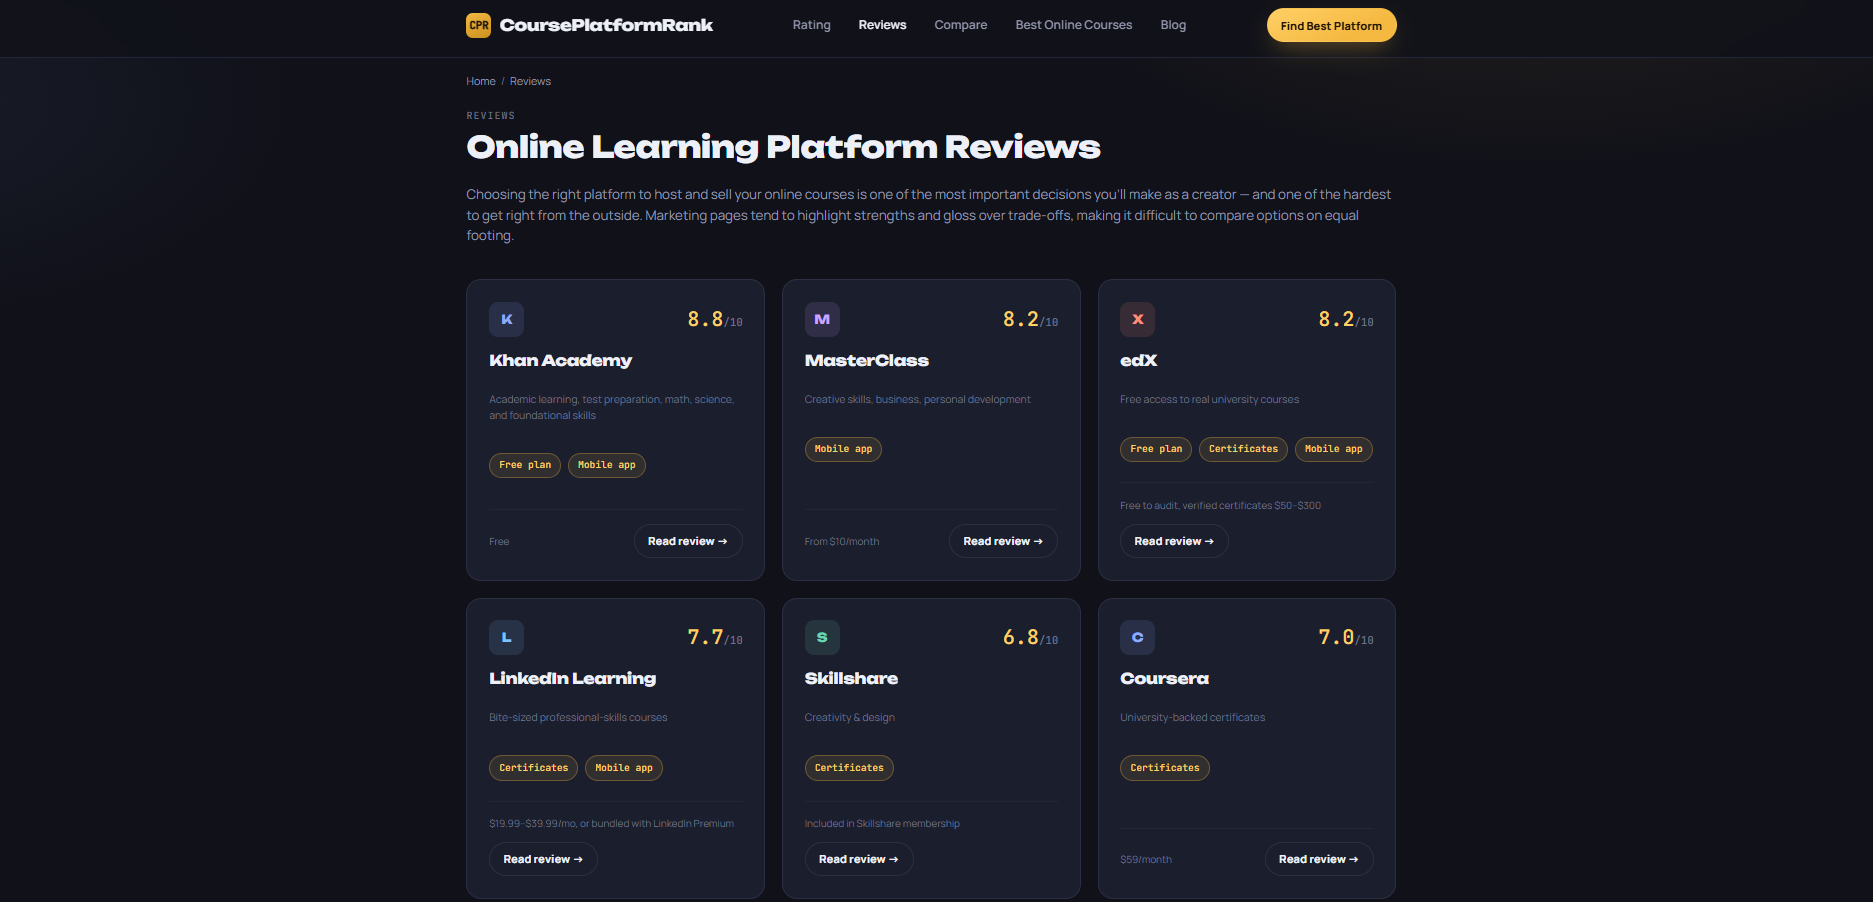Read the MasterClass review
The image size is (1873, 902).
(1003, 541)
